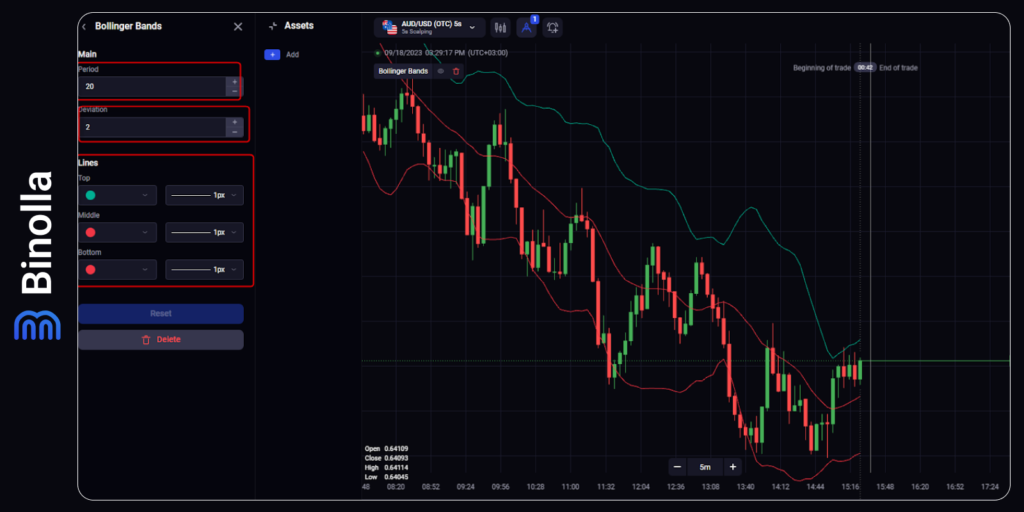Click the Period input field

(x=152, y=86)
